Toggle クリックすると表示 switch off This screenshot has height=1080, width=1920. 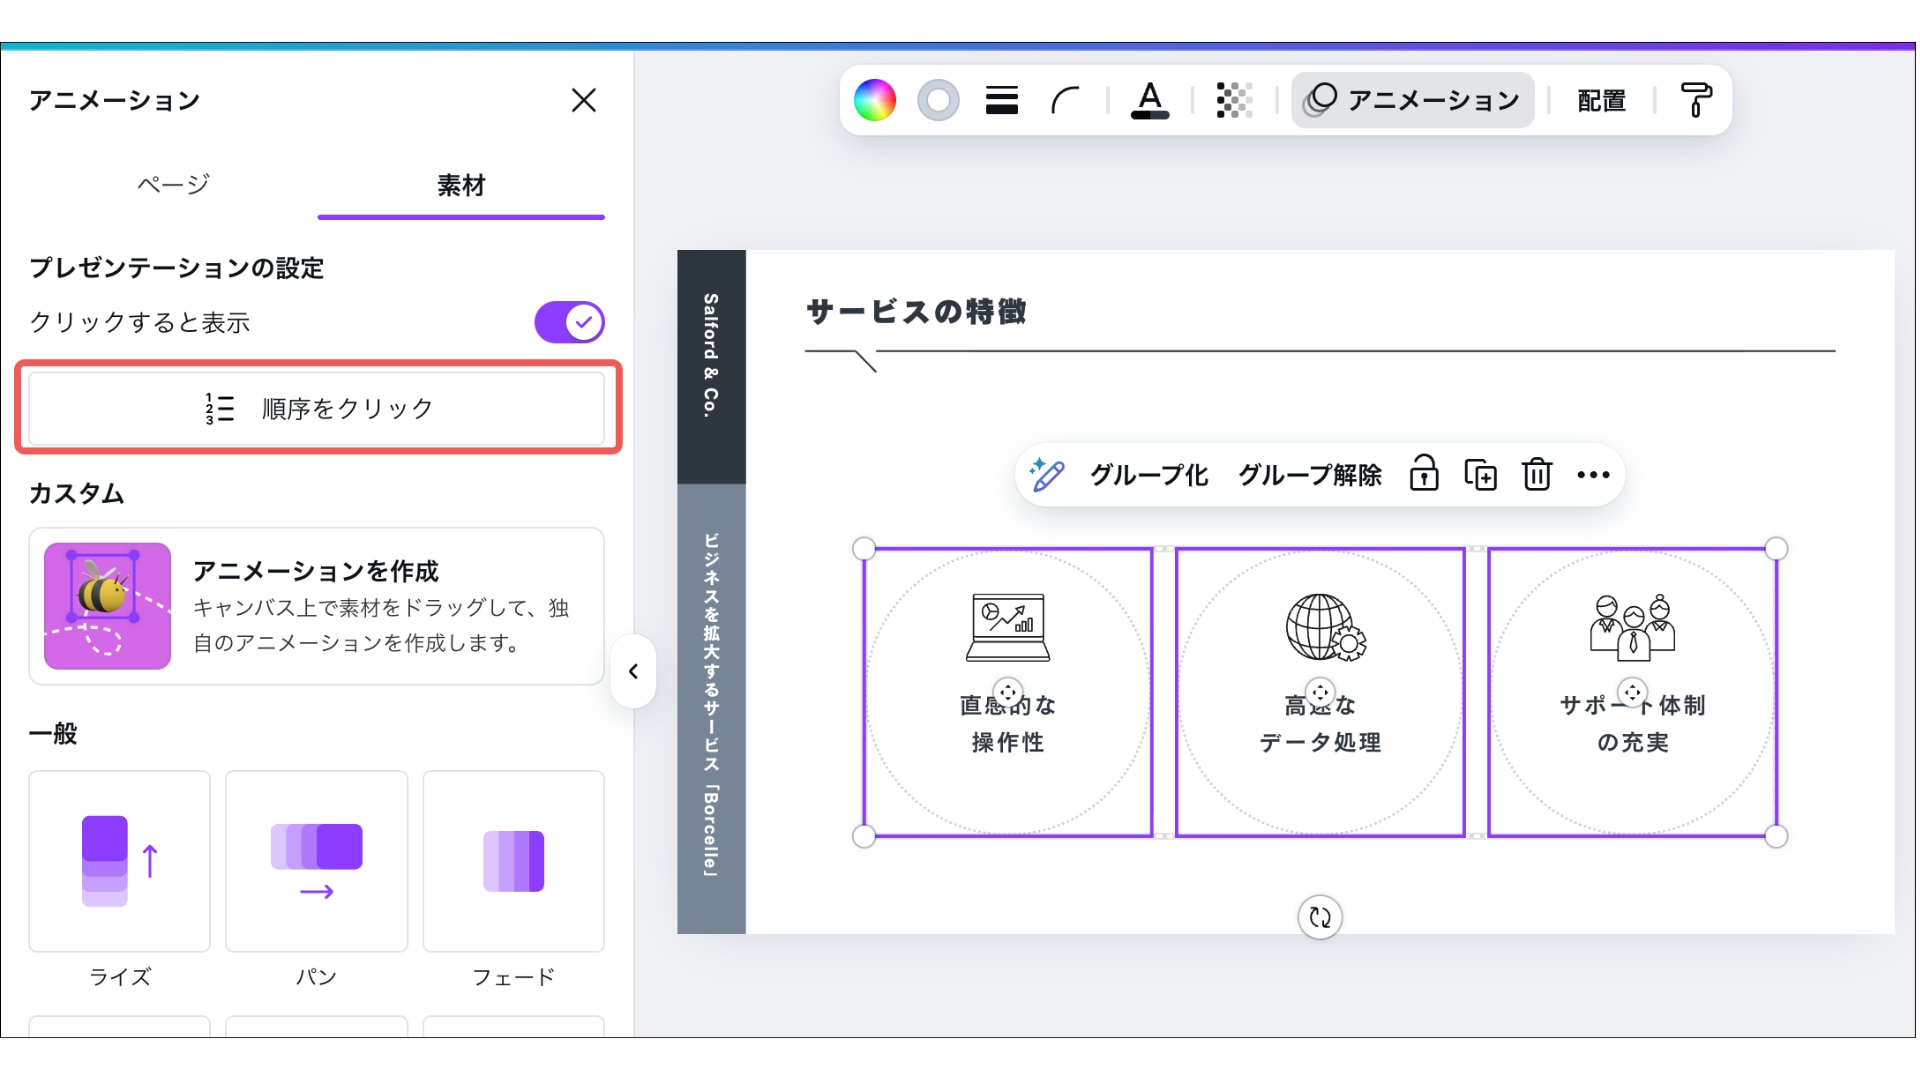[x=569, y=322]
